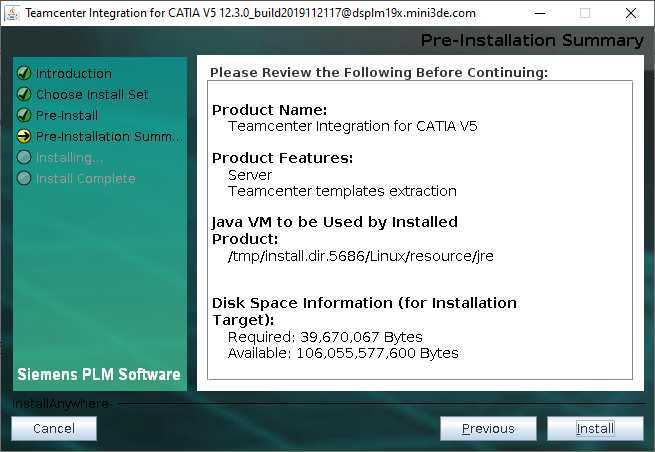
Task: Select the Pre-Installation Summ... step label
Action: point(109,137)
